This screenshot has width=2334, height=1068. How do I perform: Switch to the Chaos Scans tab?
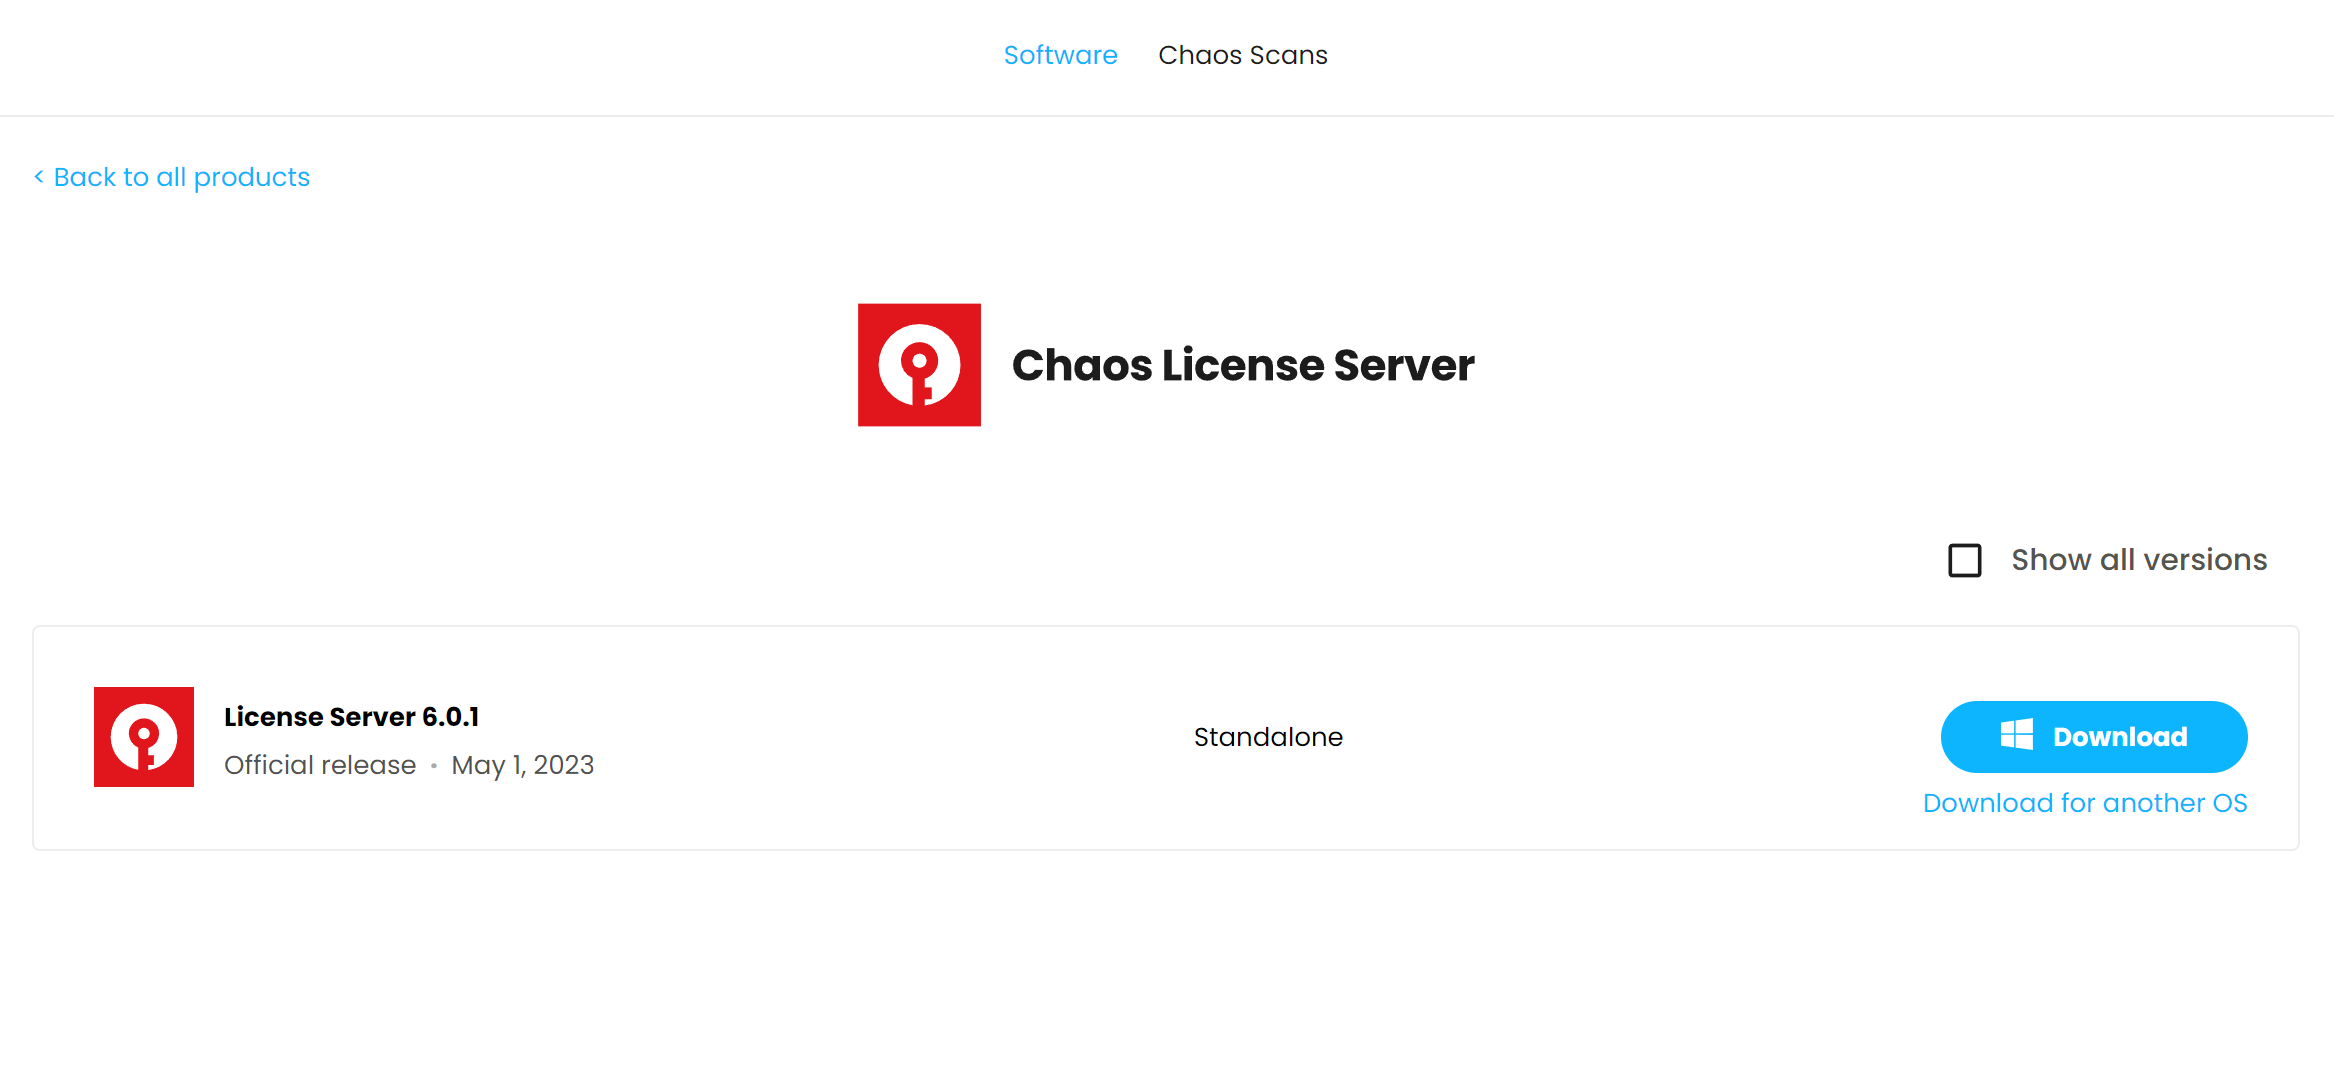coord(1242,55)
